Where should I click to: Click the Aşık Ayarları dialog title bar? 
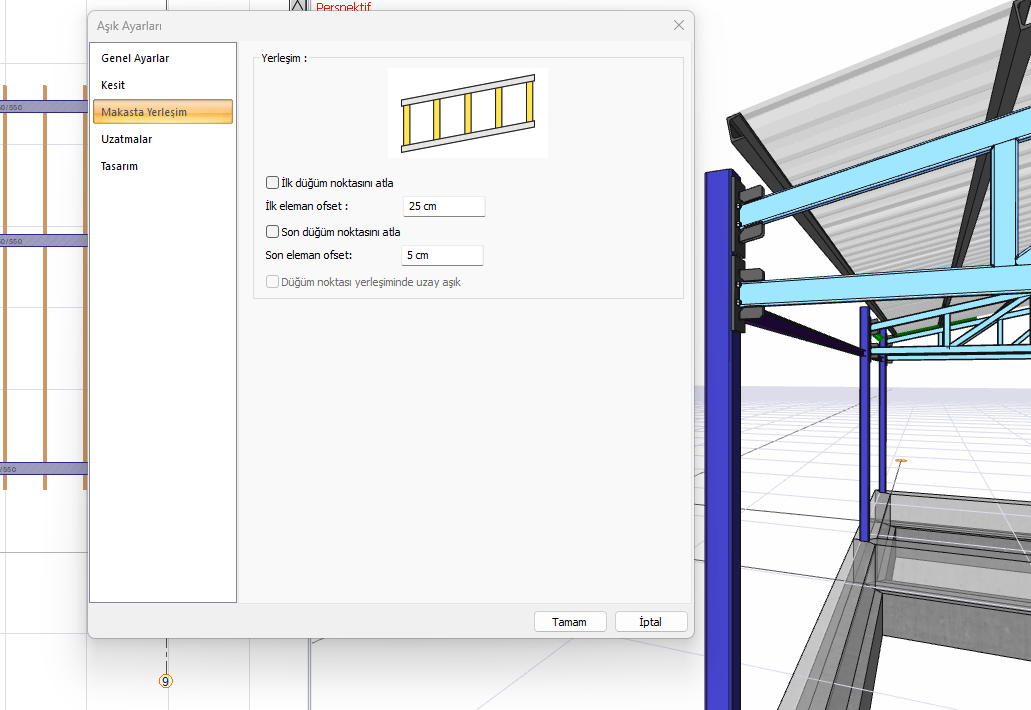[380, 25]
